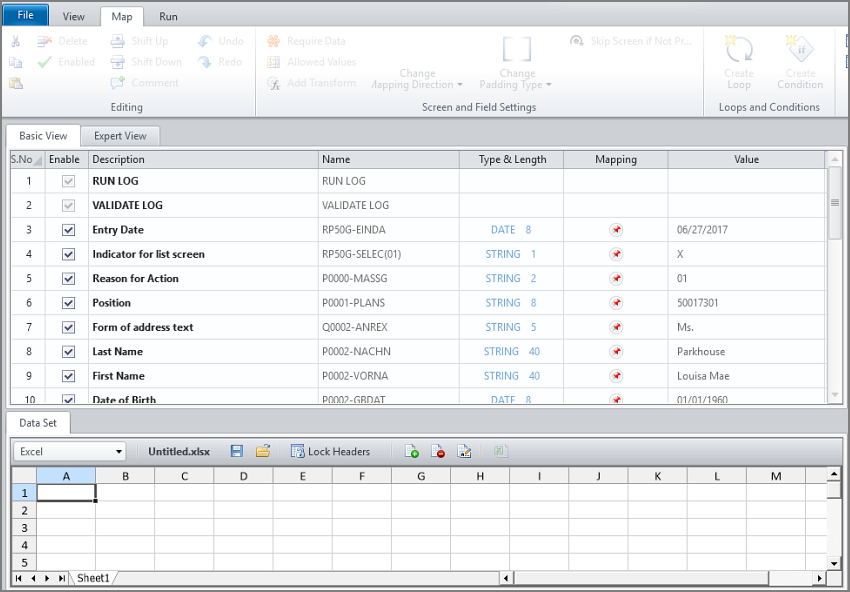Click the Create Condition icon
Viewport: 850px width, 592px height.
pos(800,50)
